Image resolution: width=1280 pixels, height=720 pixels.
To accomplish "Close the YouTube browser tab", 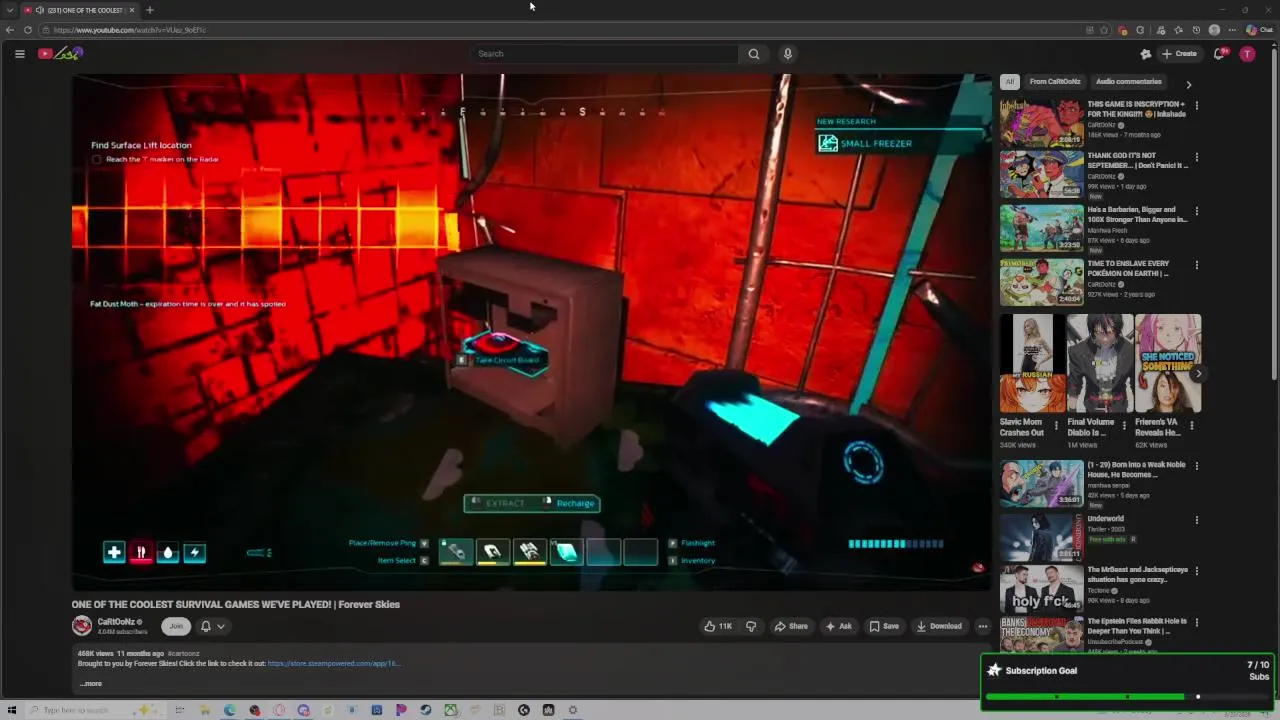I will tap(132, 10).
